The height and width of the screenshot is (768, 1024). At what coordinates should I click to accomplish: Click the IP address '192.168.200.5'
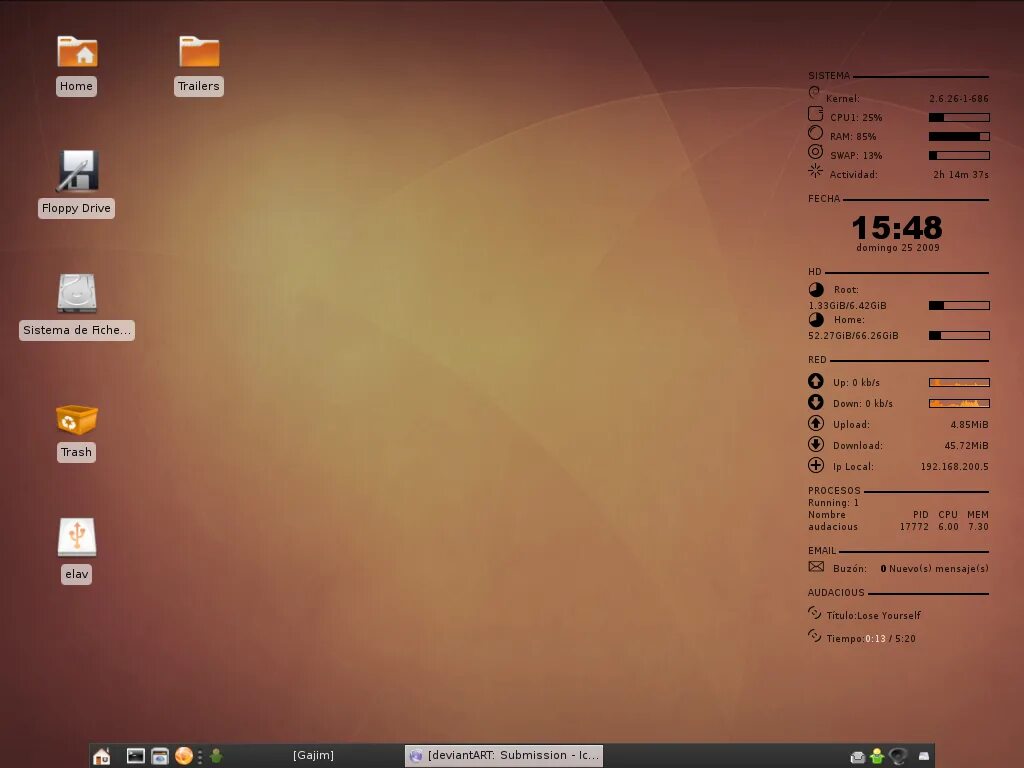pyautogui.click(x=955, y=467)
